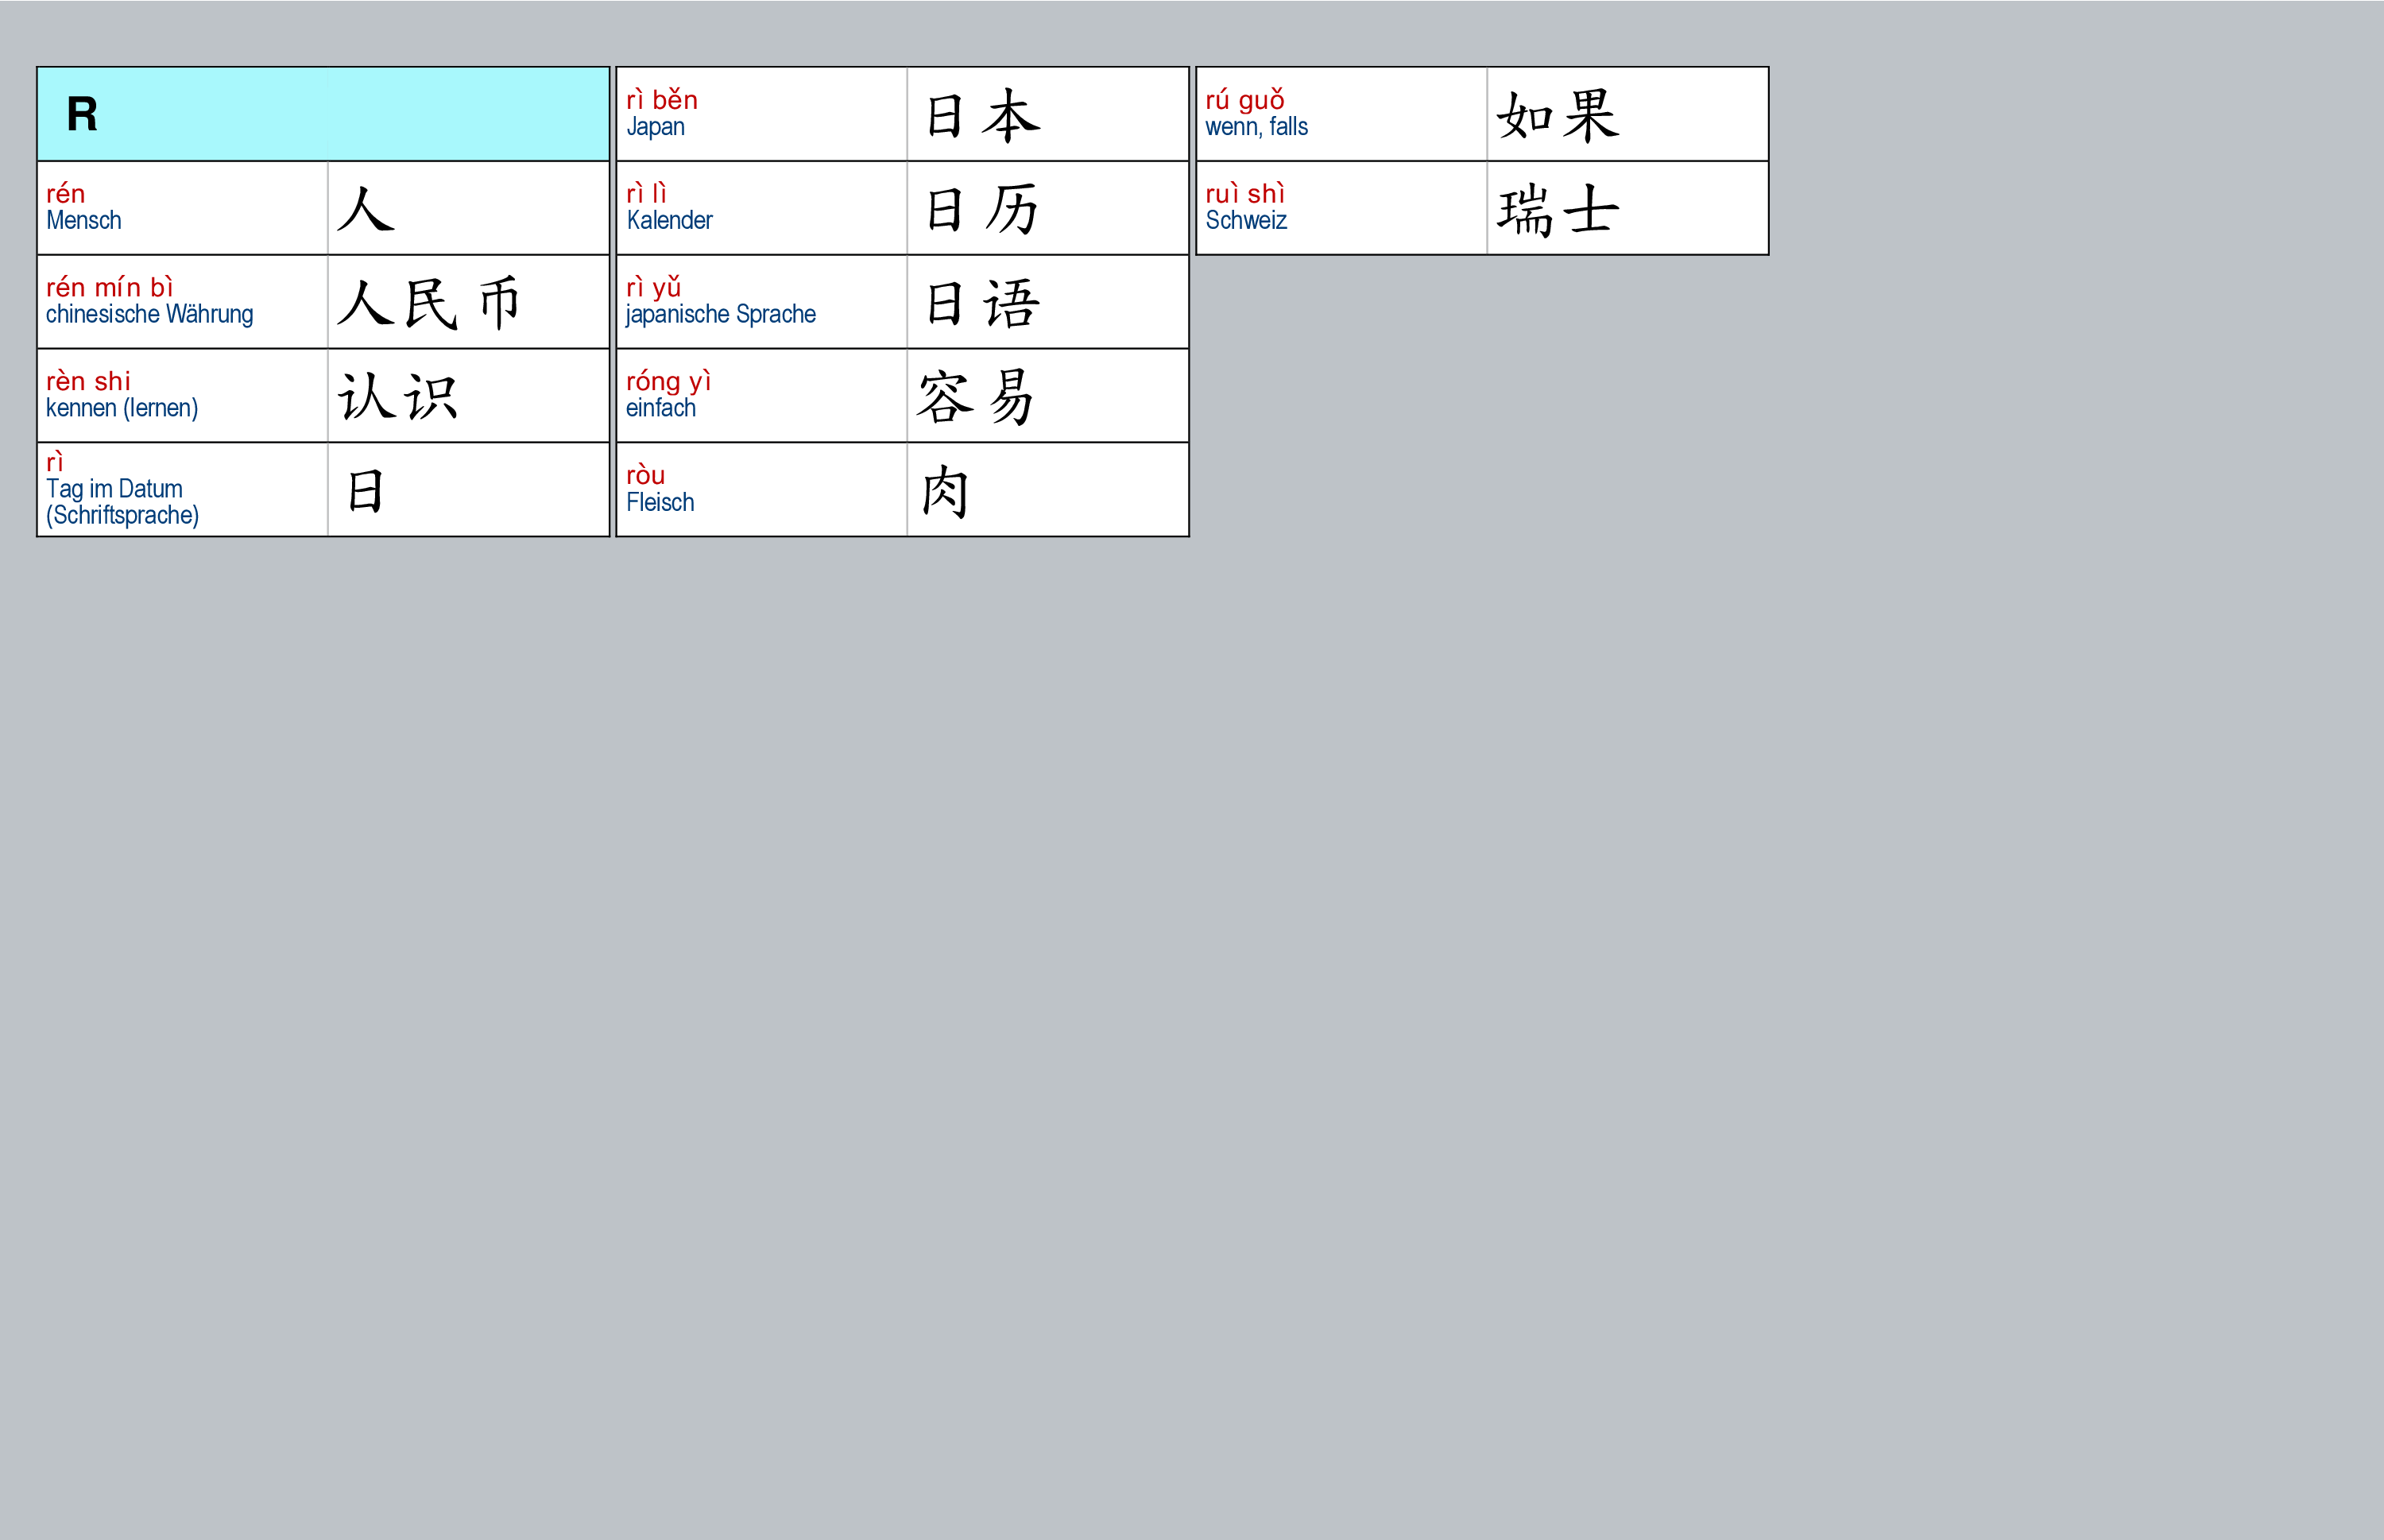This screenshot has width=2384, height=1540.
Task: Click the Japan translation text
Action: [x=656, y=127]
